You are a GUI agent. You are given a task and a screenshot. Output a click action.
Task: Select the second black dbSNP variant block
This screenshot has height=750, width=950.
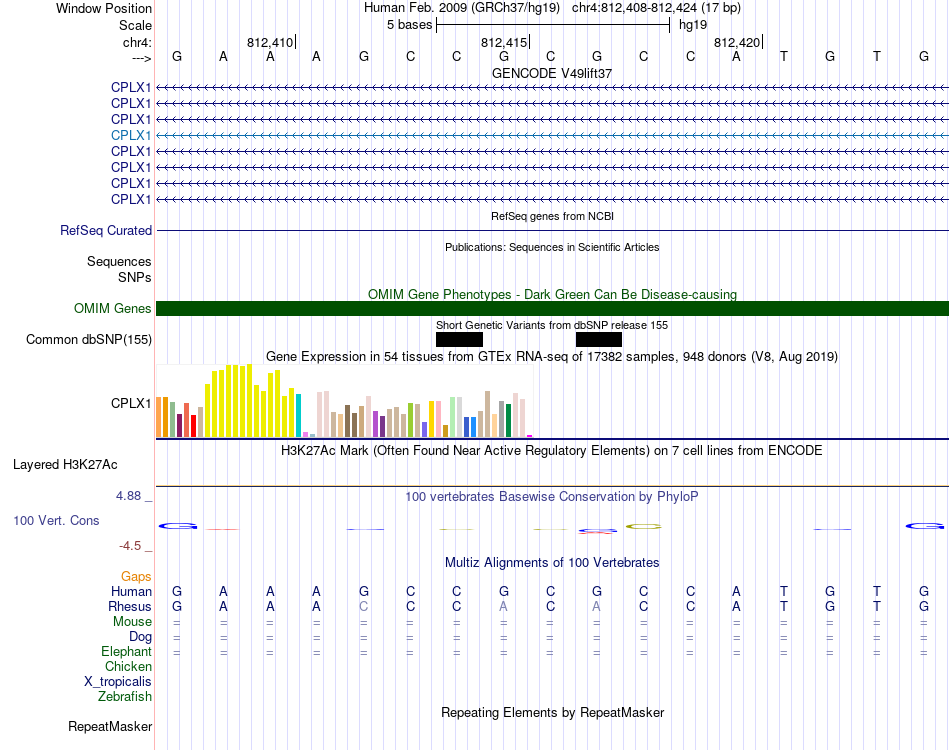pyautogui.click(x=599, y=339)
